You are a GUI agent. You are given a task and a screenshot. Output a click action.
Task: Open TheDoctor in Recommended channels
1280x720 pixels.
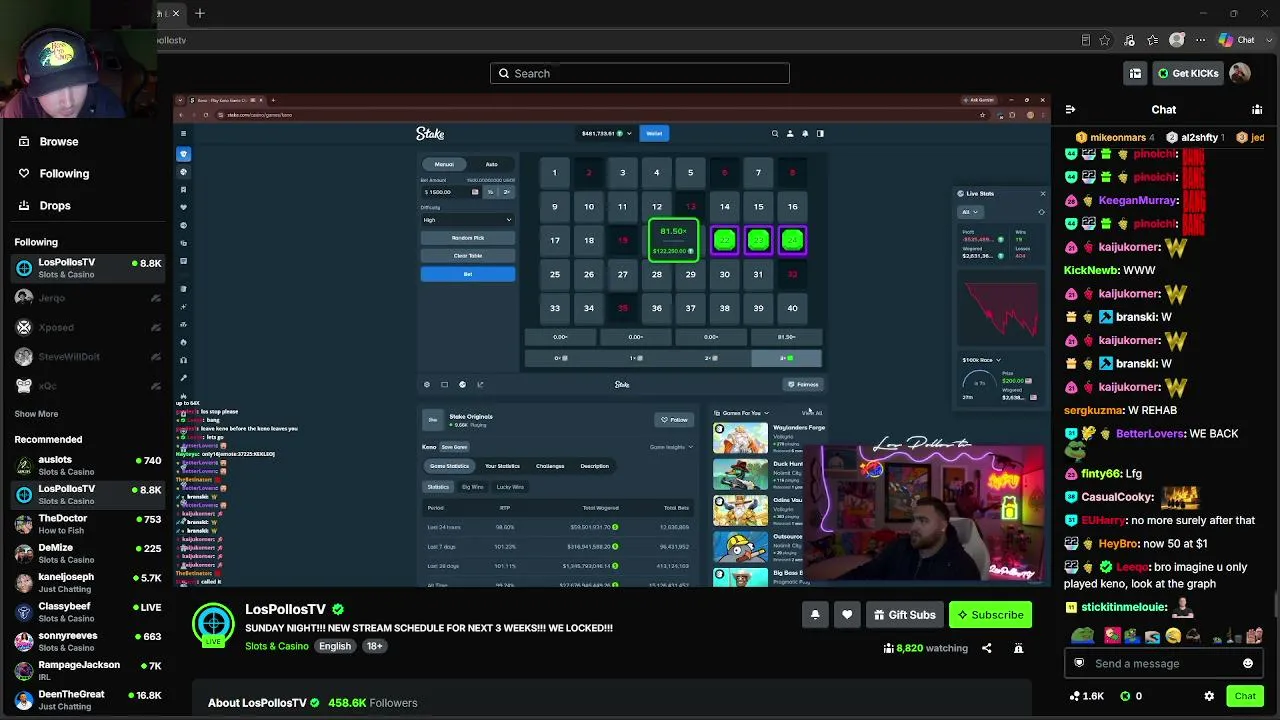click(x=88, y=524)
